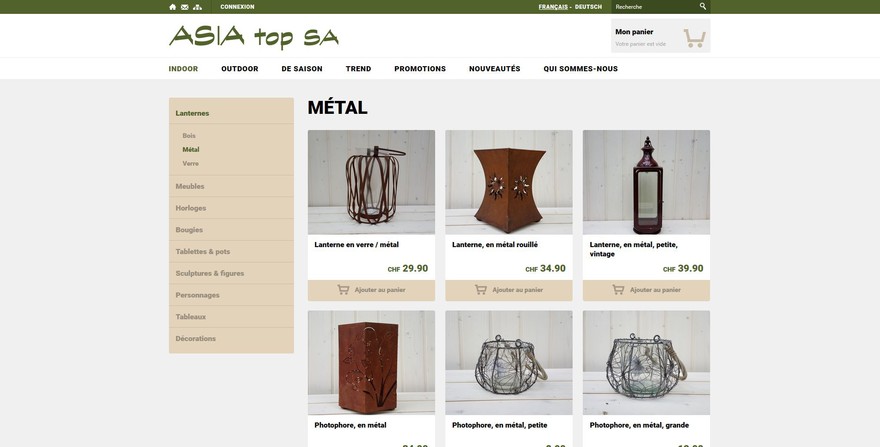Screen dimensions: 880x447
Task: Open the PROMOTIONS menu
Action: click(x=420, y=69)
